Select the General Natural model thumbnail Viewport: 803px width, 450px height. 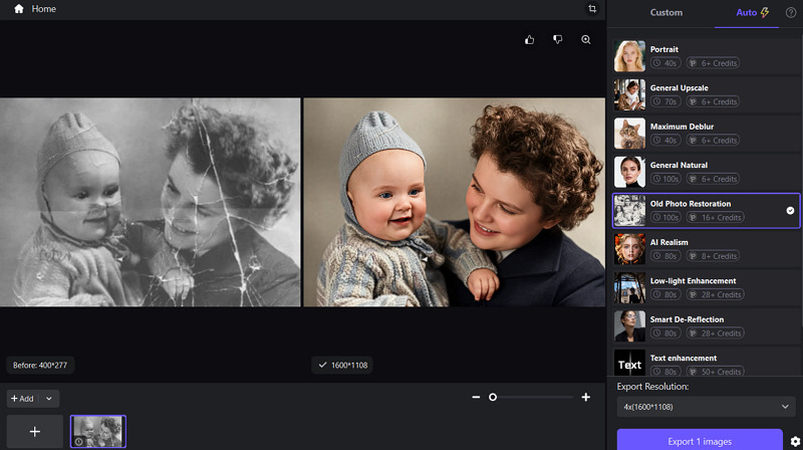click(x=629, y=172)
